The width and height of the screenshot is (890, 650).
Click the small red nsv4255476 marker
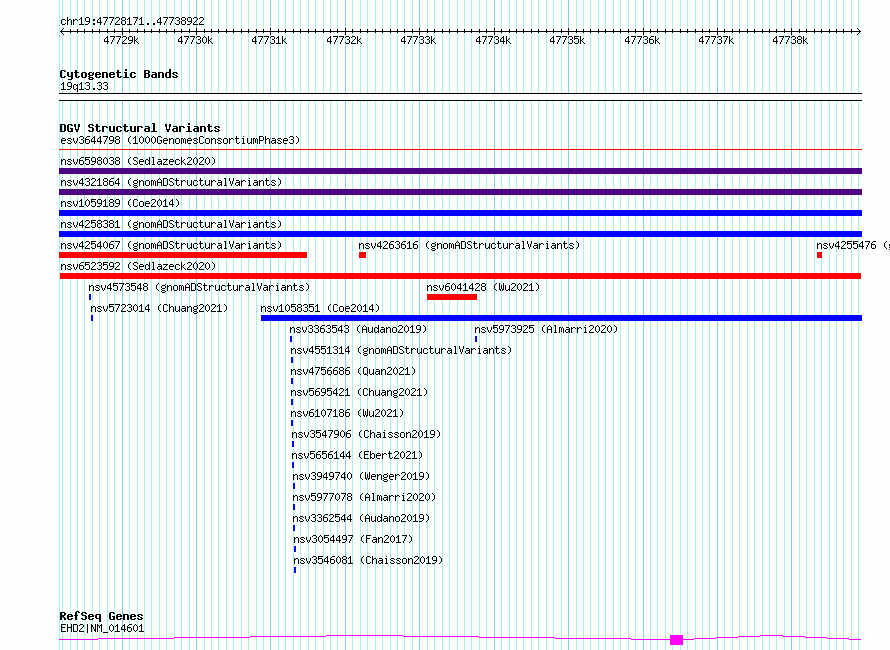click(819, 255)
